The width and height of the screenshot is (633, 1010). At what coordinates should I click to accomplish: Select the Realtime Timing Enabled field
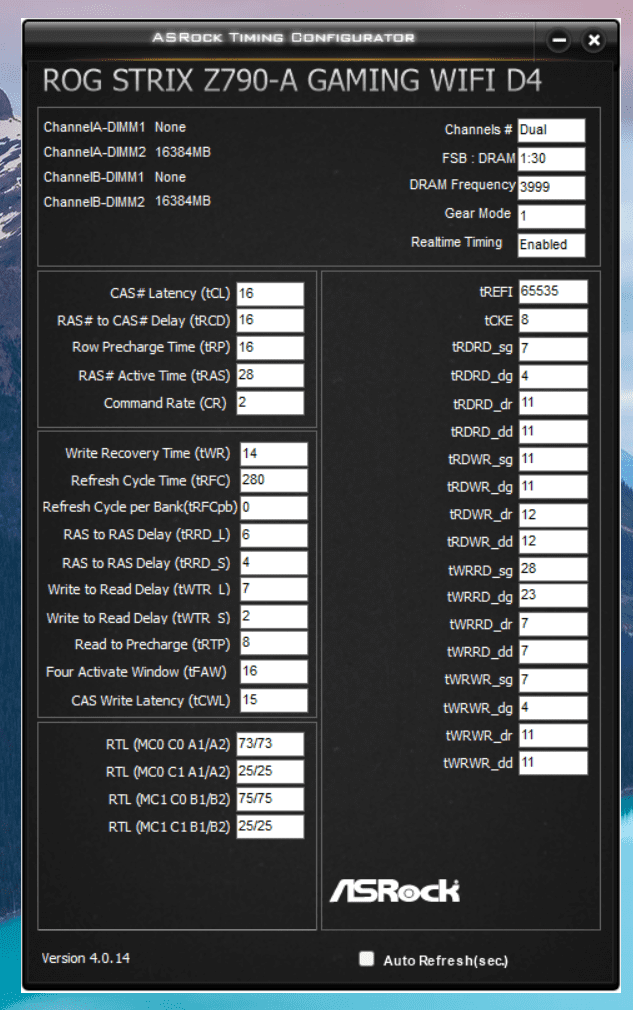tap(551, 245)
